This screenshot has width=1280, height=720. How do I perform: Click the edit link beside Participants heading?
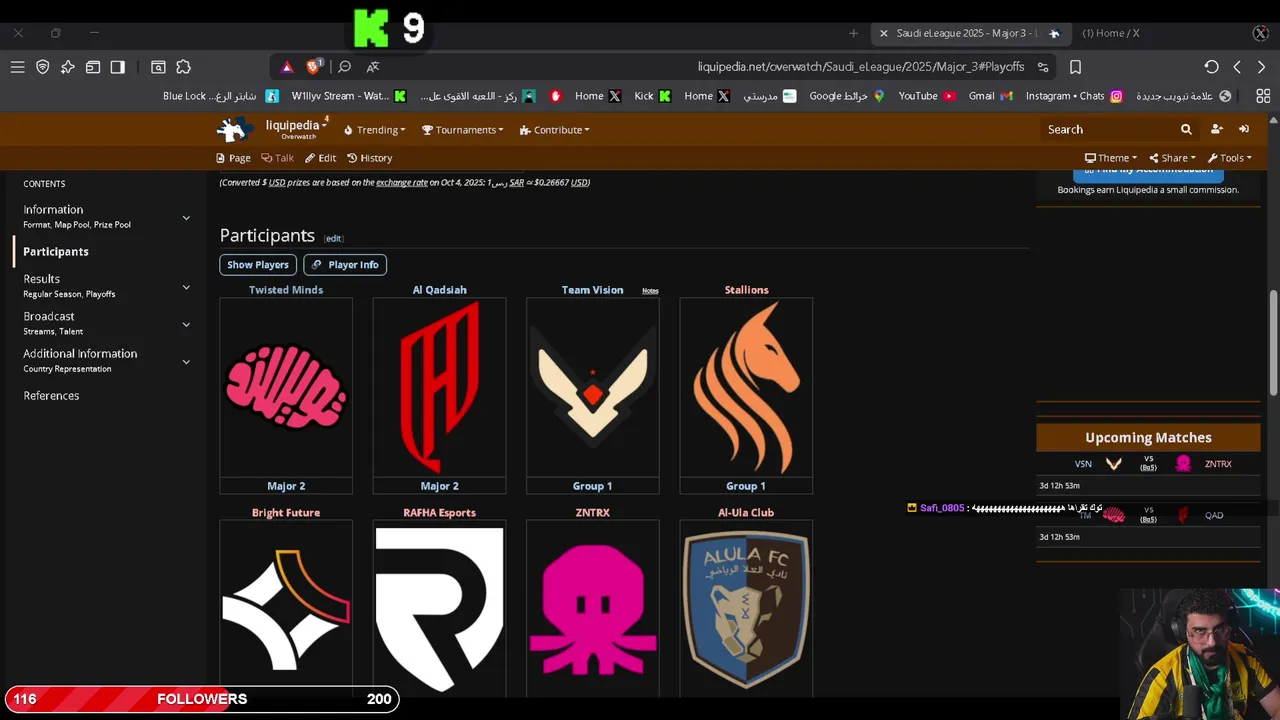click(333, 238)
